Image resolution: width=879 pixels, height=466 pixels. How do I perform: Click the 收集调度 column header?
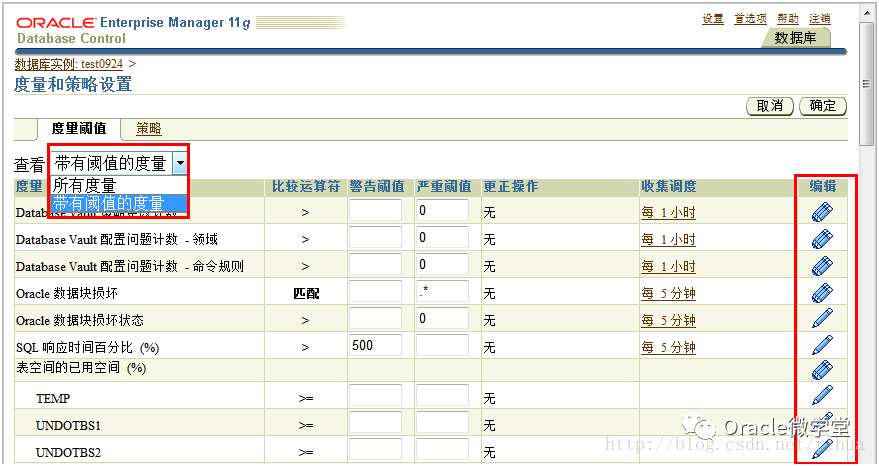[x=669, y=186]
